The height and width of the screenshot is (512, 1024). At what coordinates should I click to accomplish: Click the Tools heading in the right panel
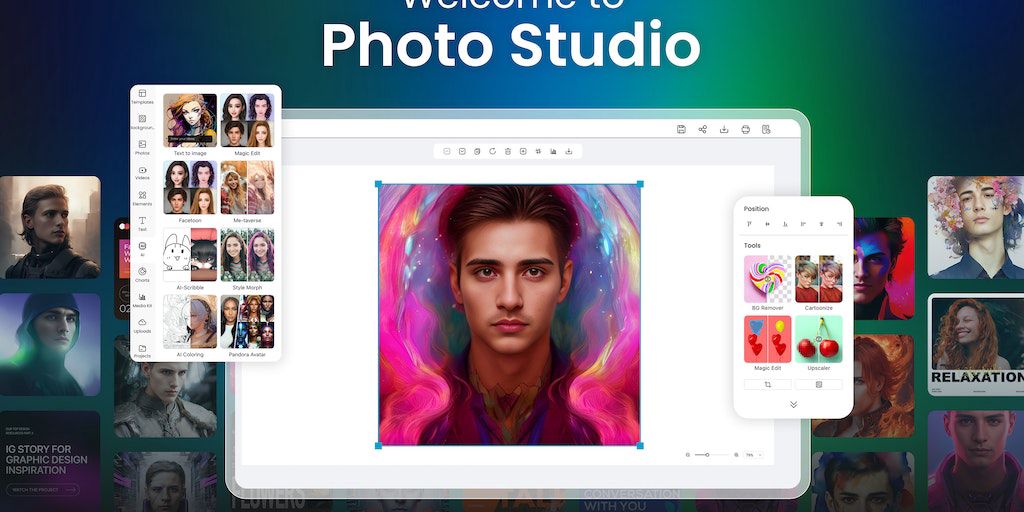(752, 246)
